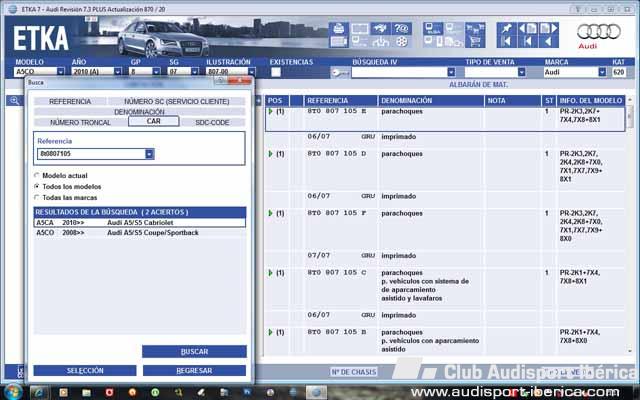Viewport: 640px width, 400px height.
Task: Go to next page with right-arrow page icon
Action: click(x=549, y=29)
